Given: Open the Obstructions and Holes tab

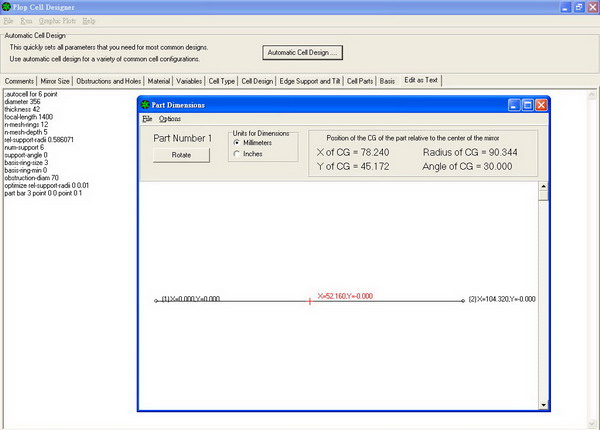Looking at the screenshot, I should pos(109,81).
